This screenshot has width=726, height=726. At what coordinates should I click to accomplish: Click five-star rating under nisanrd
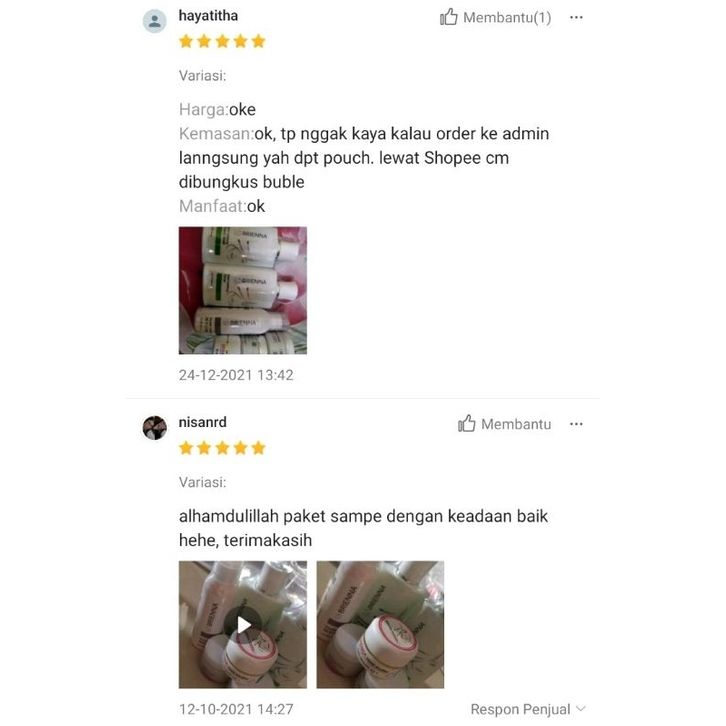pos(222,448)
